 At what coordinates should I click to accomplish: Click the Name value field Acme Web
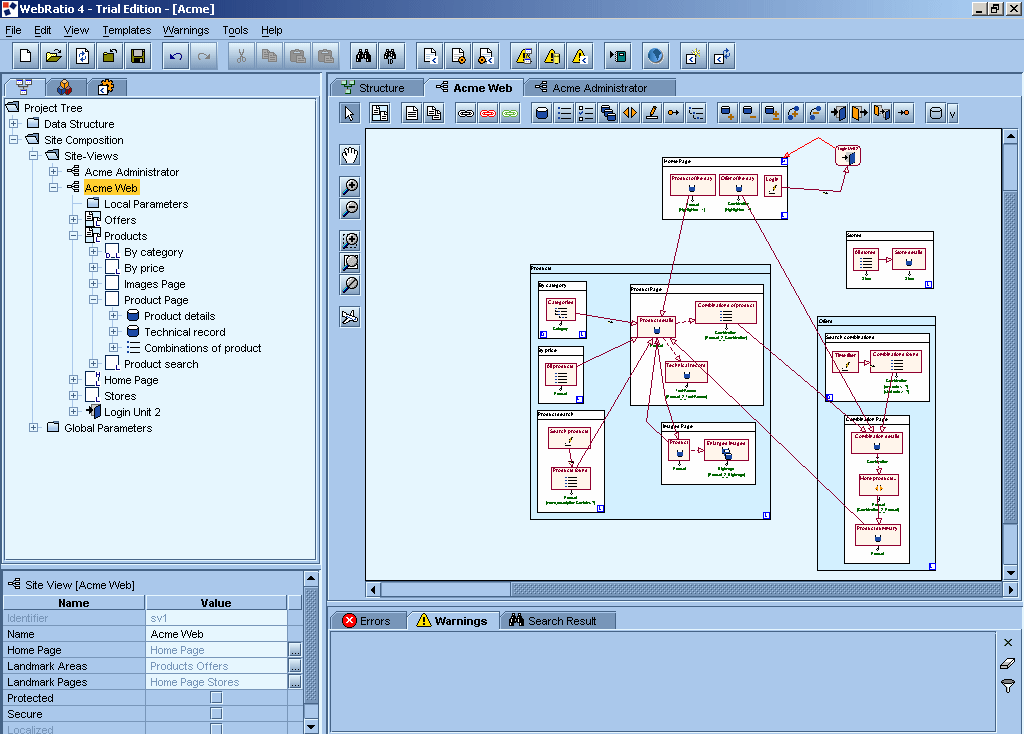218,633
